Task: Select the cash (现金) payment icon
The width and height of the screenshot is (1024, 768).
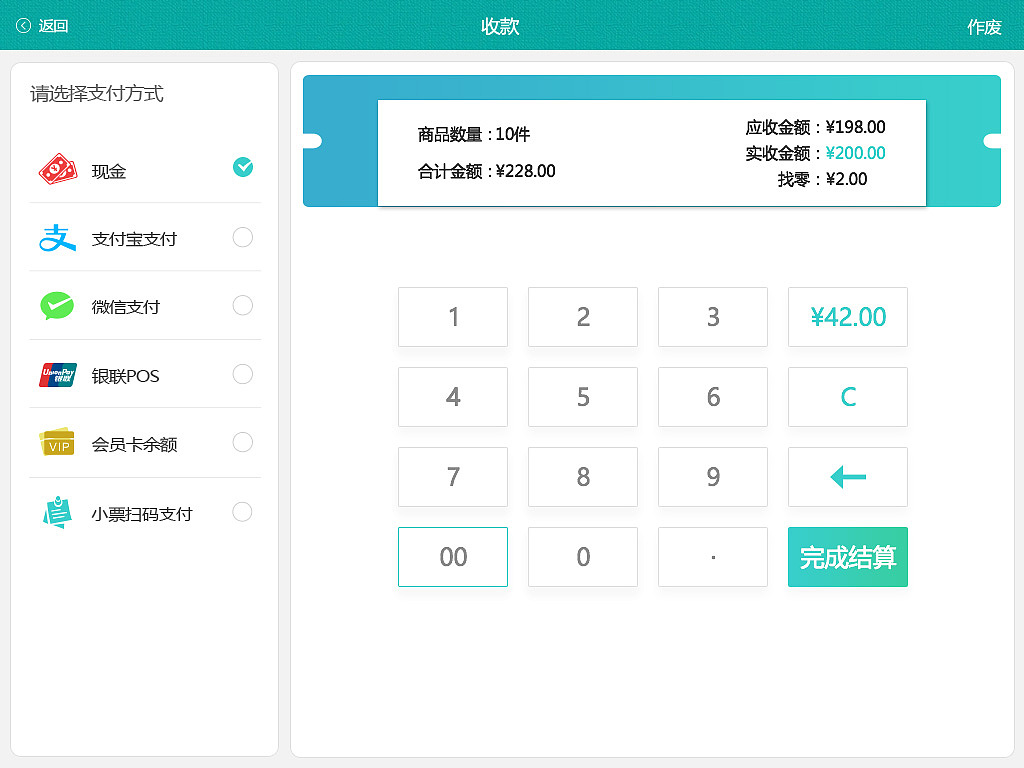Action: point(57,168)
